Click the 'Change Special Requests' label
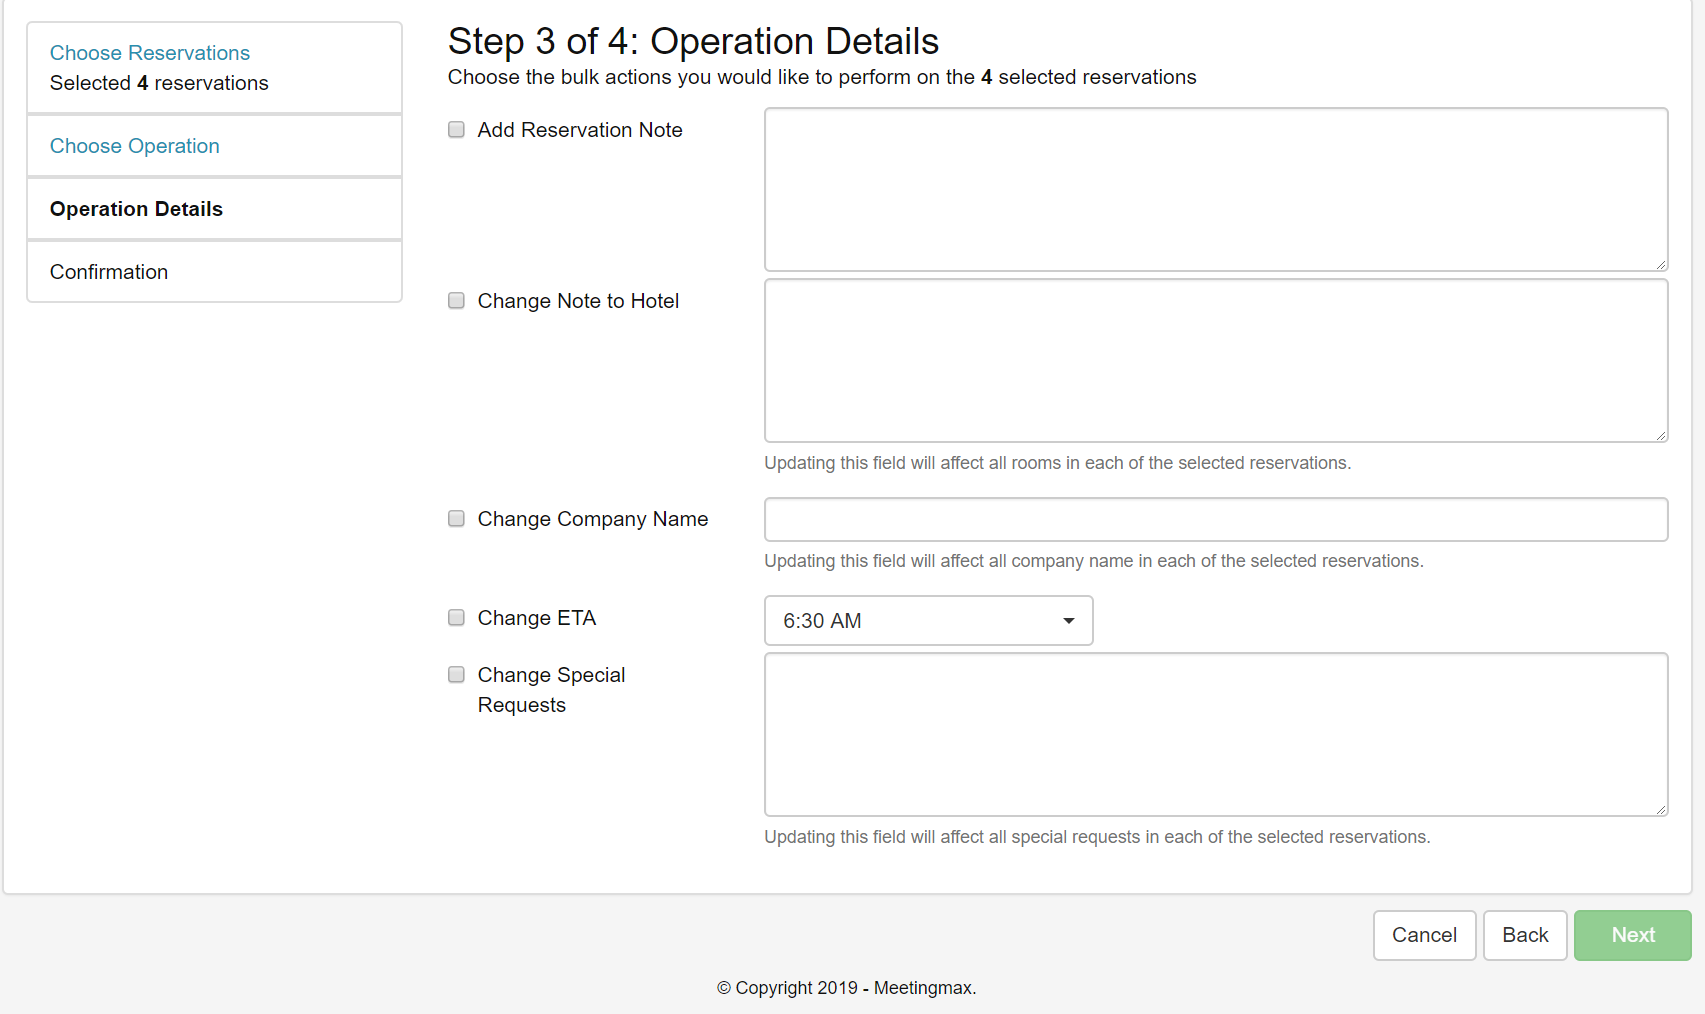The height and width of the screenshot is (1014, 1705). coord(551,690)
